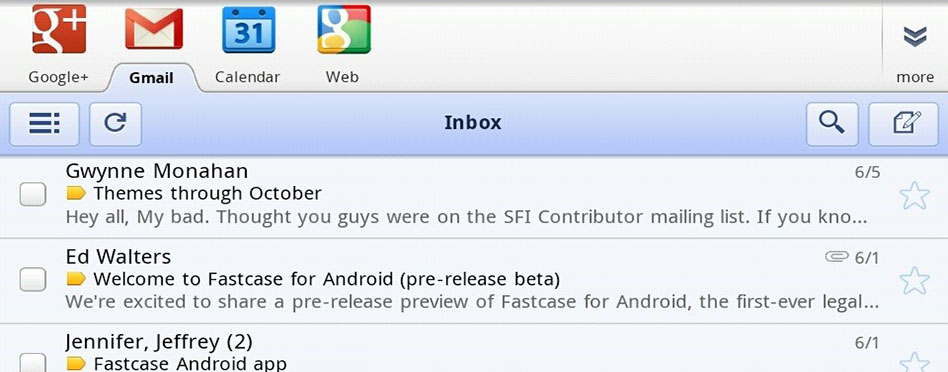Screen dimensions: 948x372
Task: Click the paperclip attachment icon
Action: coord(837,257)
